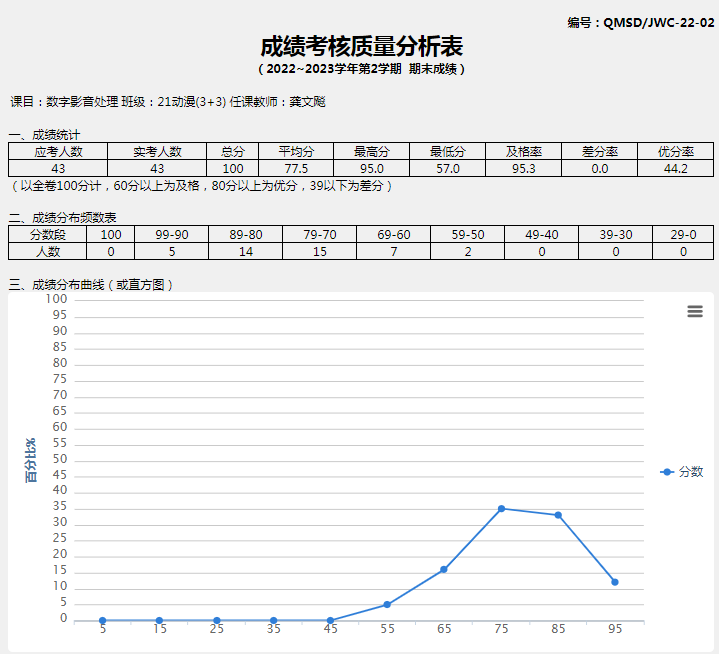This screenshot has width=719, height=654.
Task: Click the data point above x-axis 65
Action: (444, 570)
